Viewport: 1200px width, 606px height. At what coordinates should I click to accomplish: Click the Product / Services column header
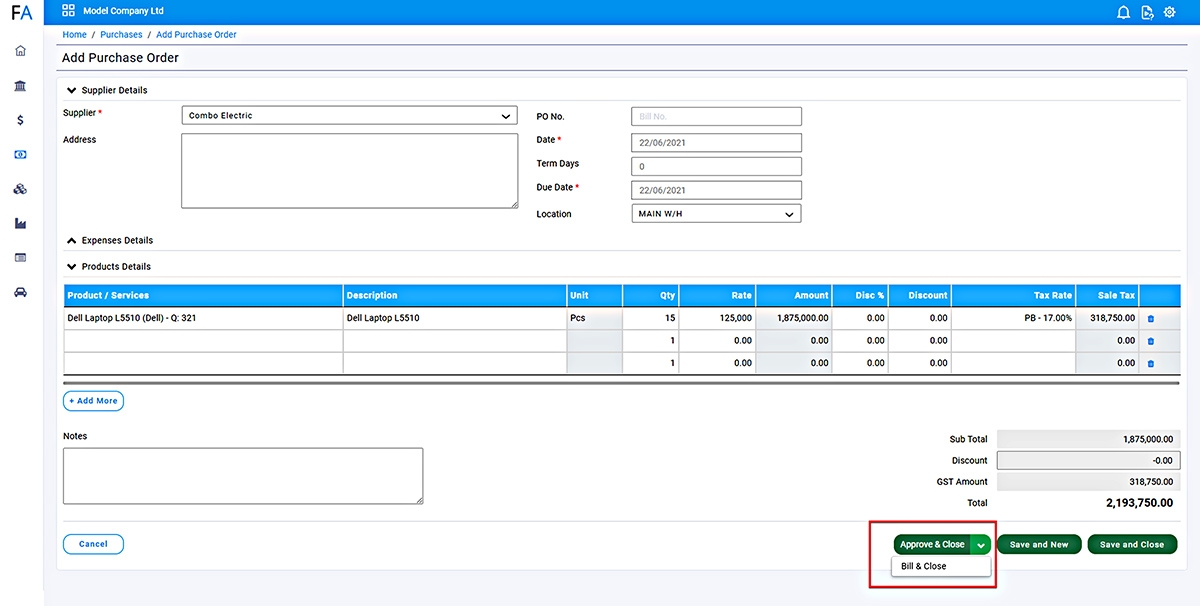[204, 296]
